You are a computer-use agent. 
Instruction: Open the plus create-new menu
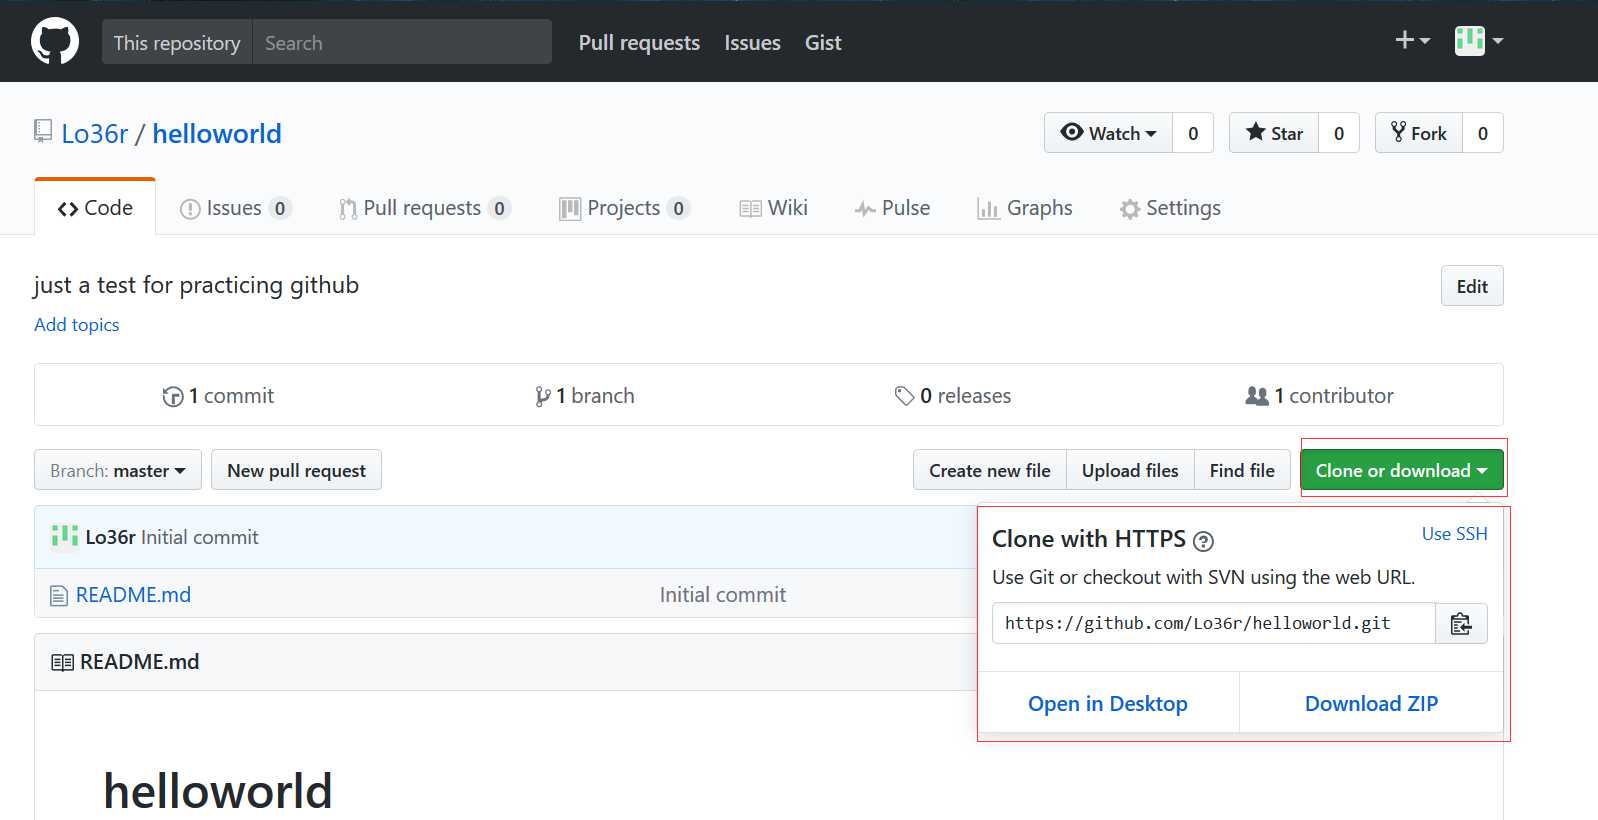point(1412,40)
